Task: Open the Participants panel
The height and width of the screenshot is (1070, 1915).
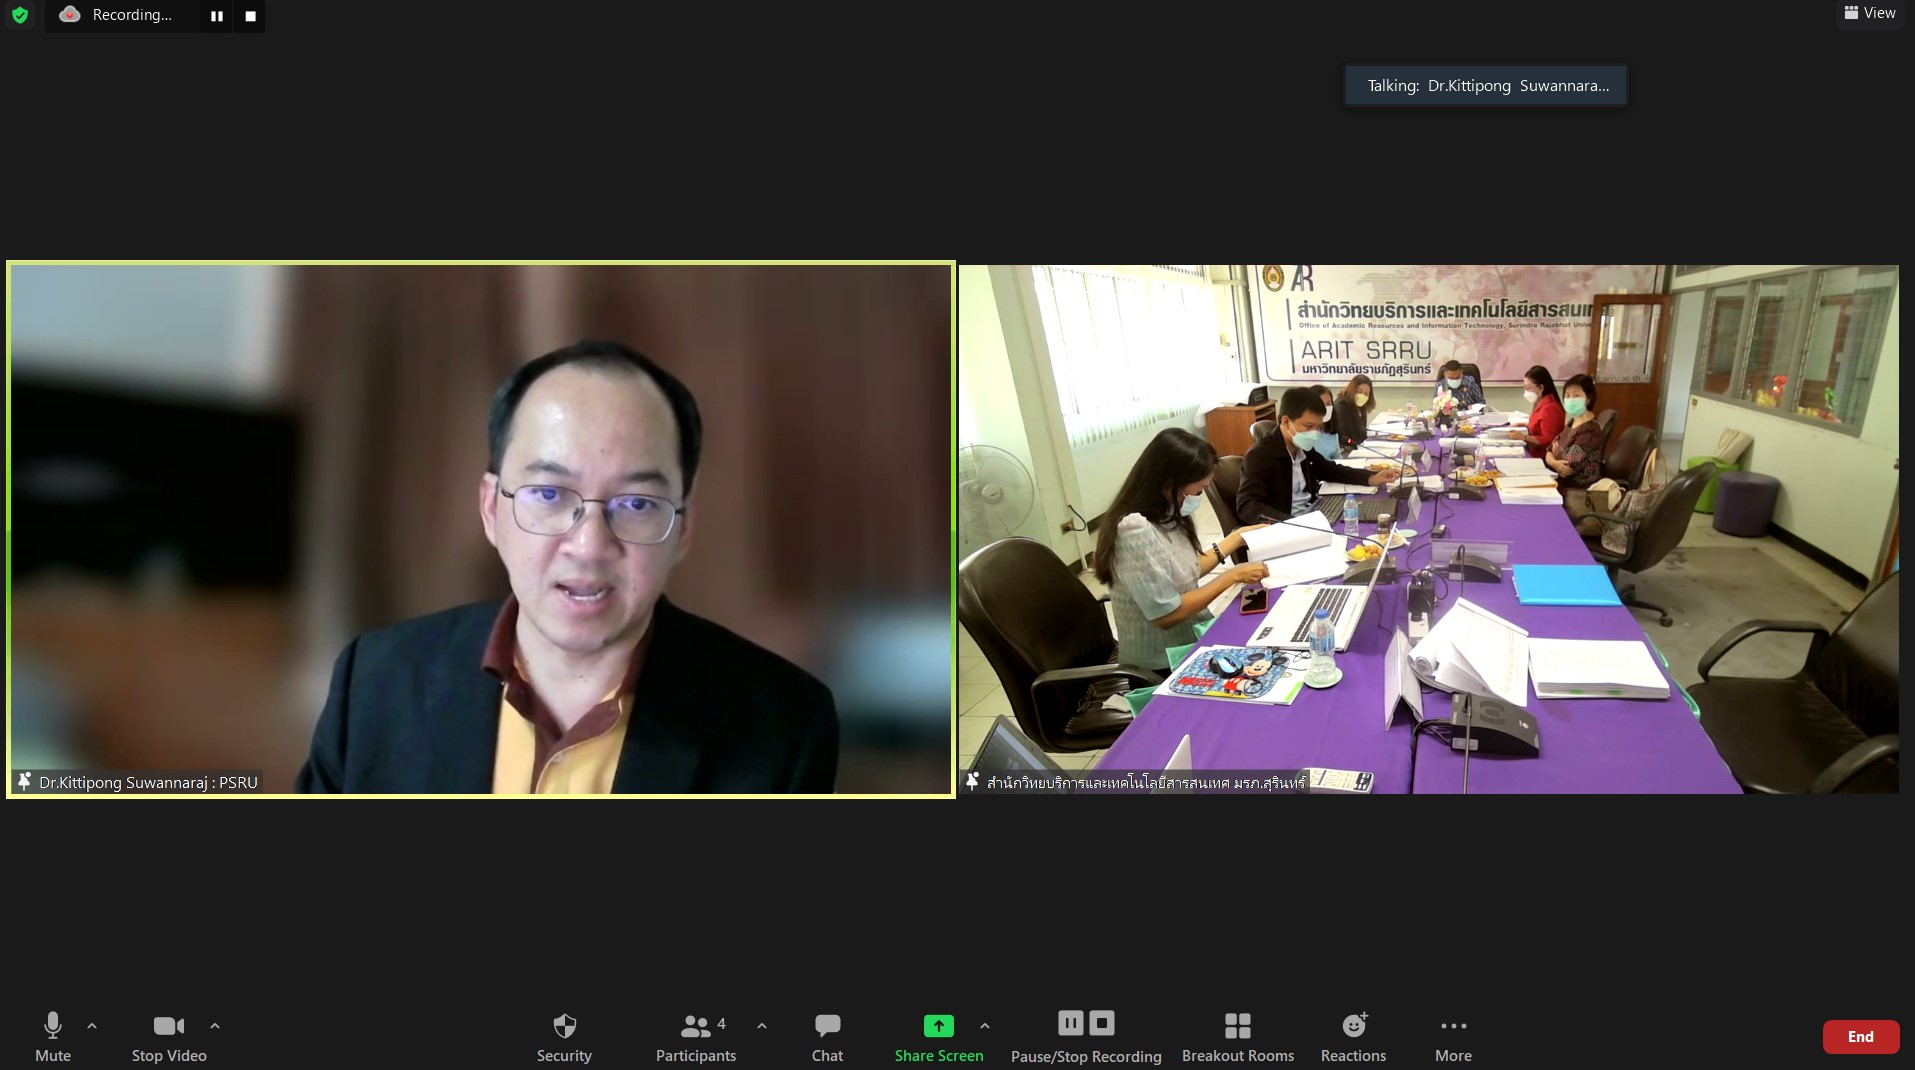Action: pos(695,1037)
